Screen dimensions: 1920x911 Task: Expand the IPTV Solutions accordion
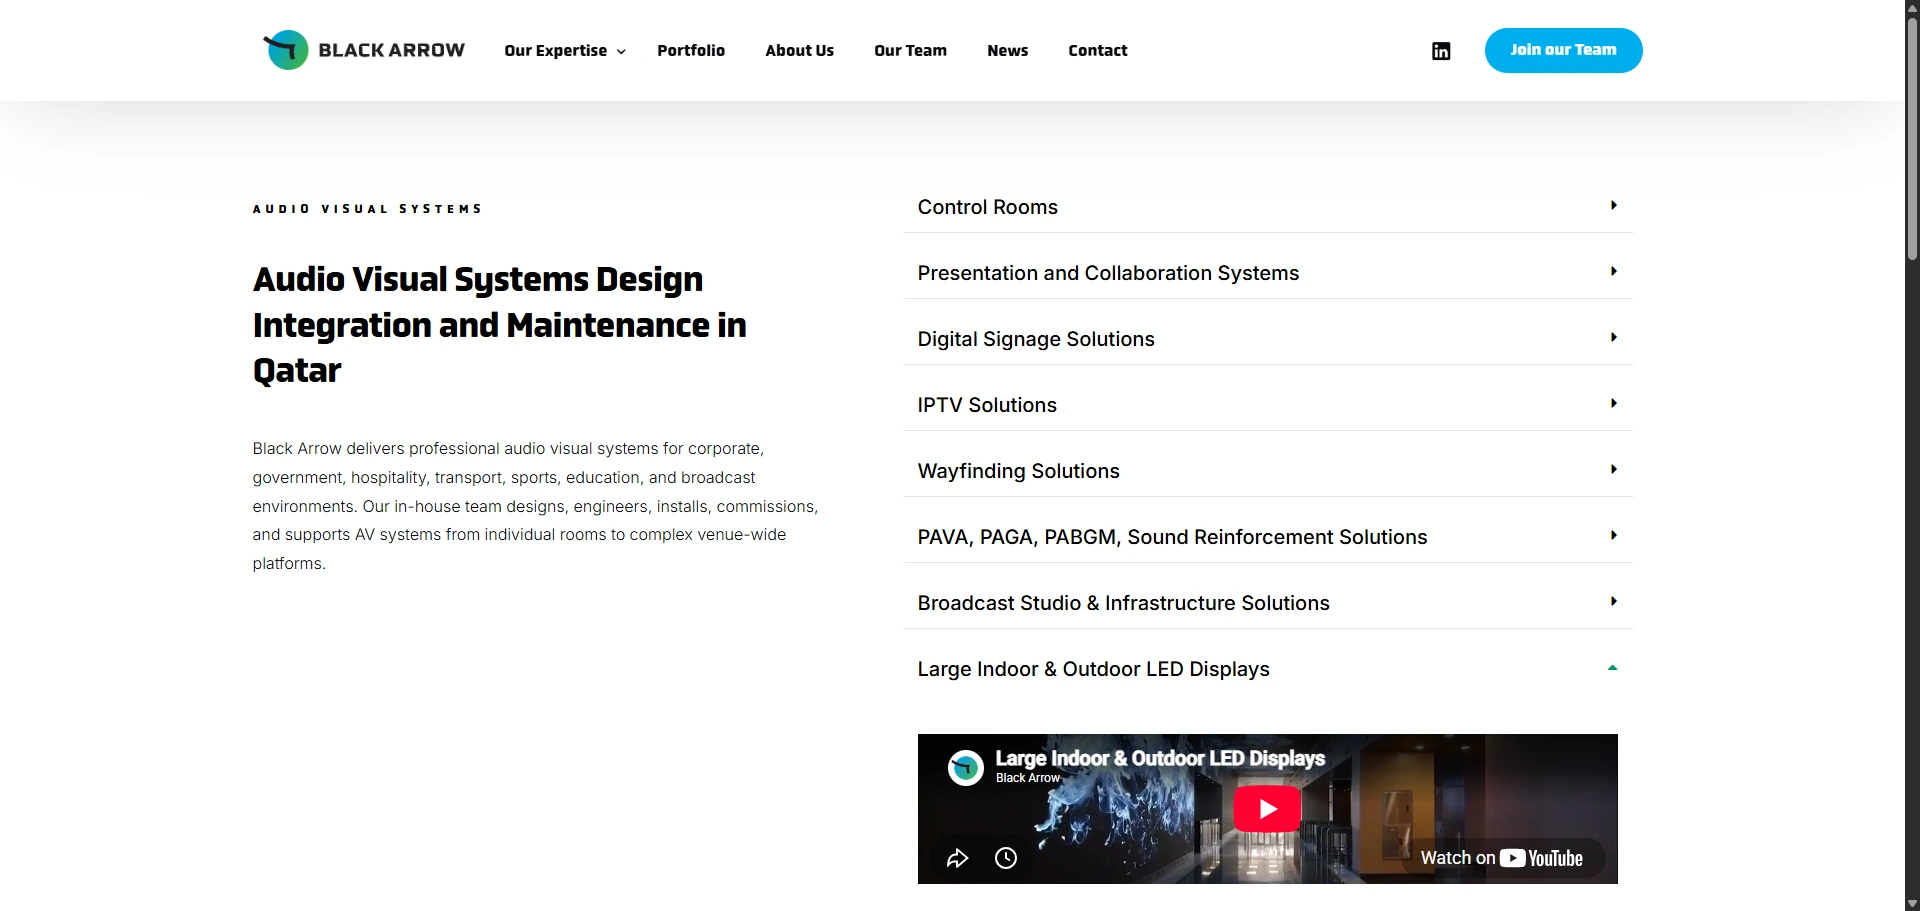point(1267,405)
